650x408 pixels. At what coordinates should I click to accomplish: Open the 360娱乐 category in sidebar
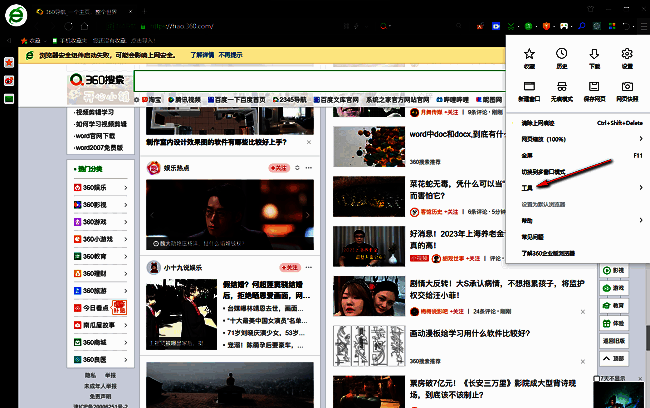tap(93, 187)
